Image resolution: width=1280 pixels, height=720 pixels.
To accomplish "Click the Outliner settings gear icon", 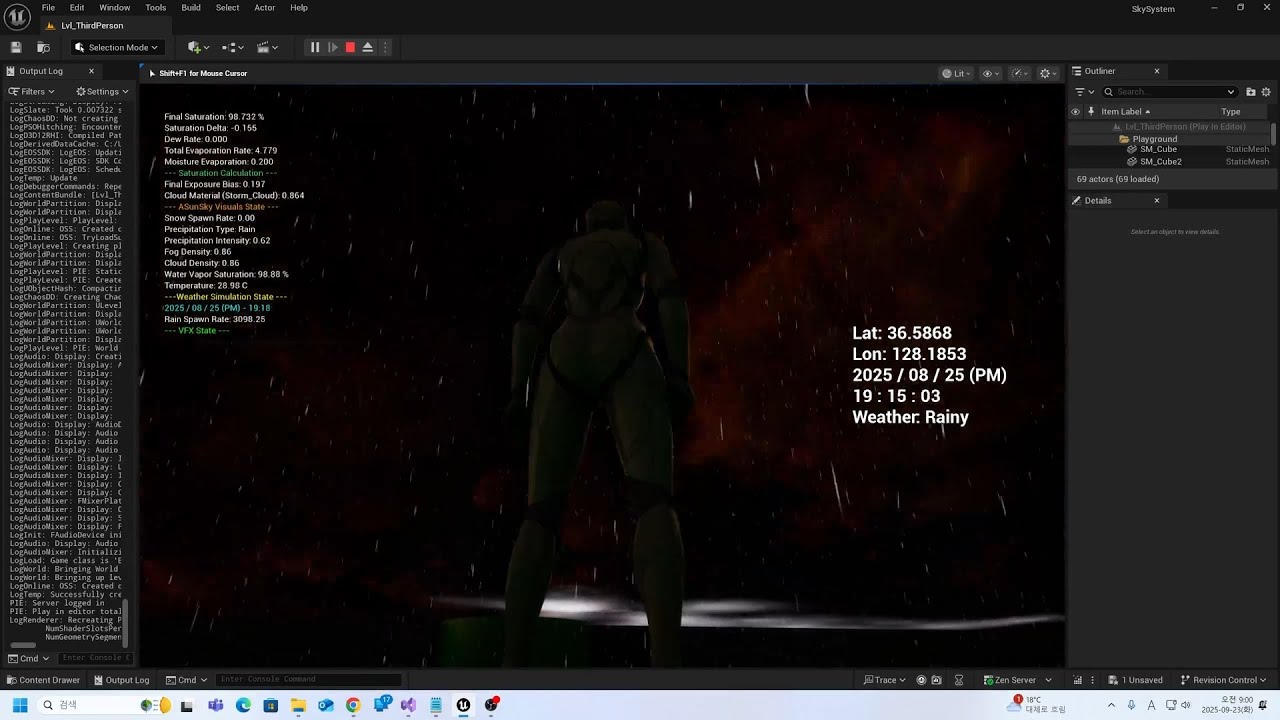I will (1266, 92).
